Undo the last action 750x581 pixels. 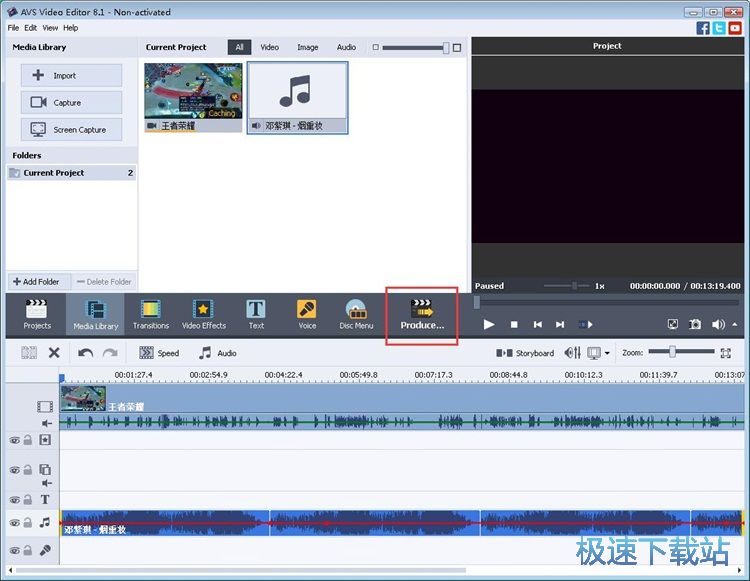[85, 353]
